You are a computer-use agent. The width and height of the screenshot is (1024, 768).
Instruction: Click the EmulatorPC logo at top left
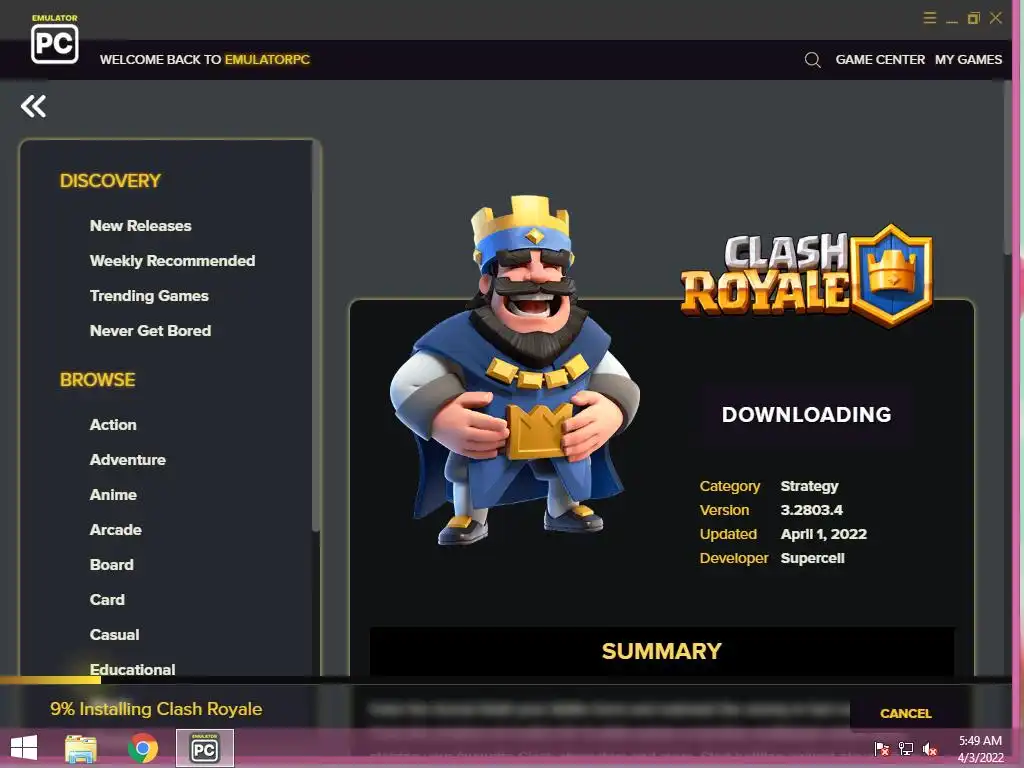(55, 39)
